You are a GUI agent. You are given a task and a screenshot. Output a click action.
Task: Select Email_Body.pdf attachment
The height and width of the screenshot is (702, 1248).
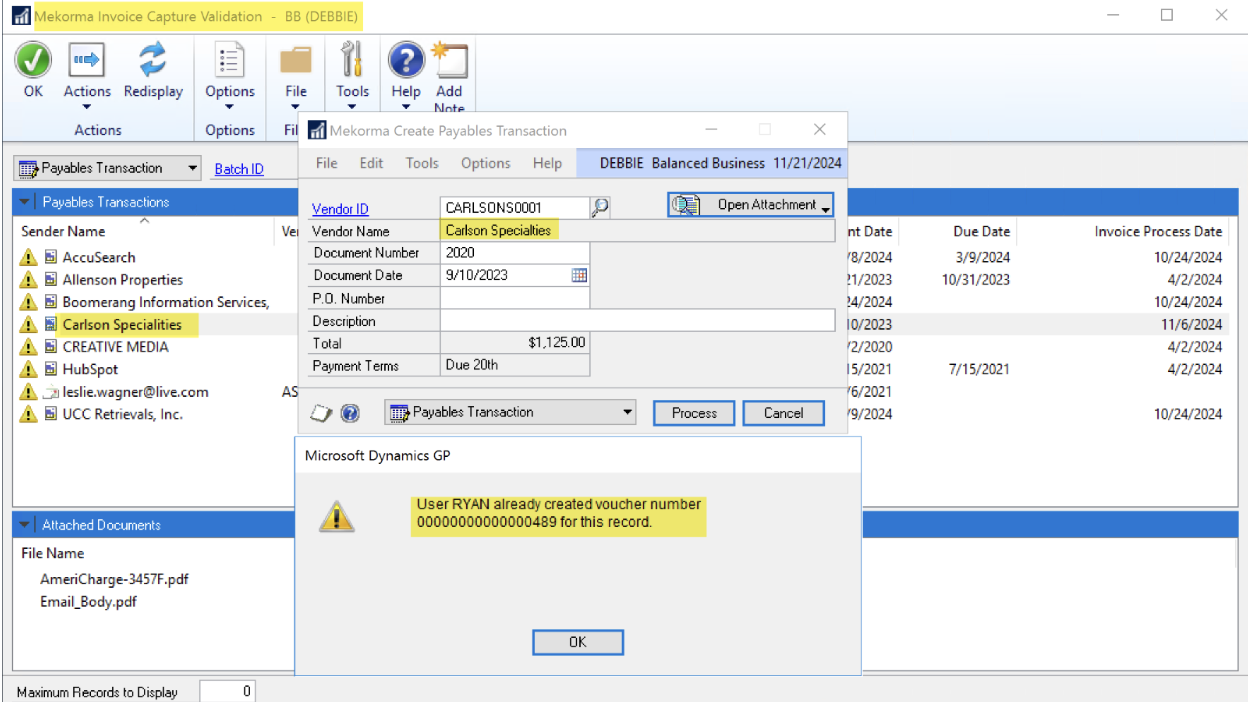pos(88,602)
